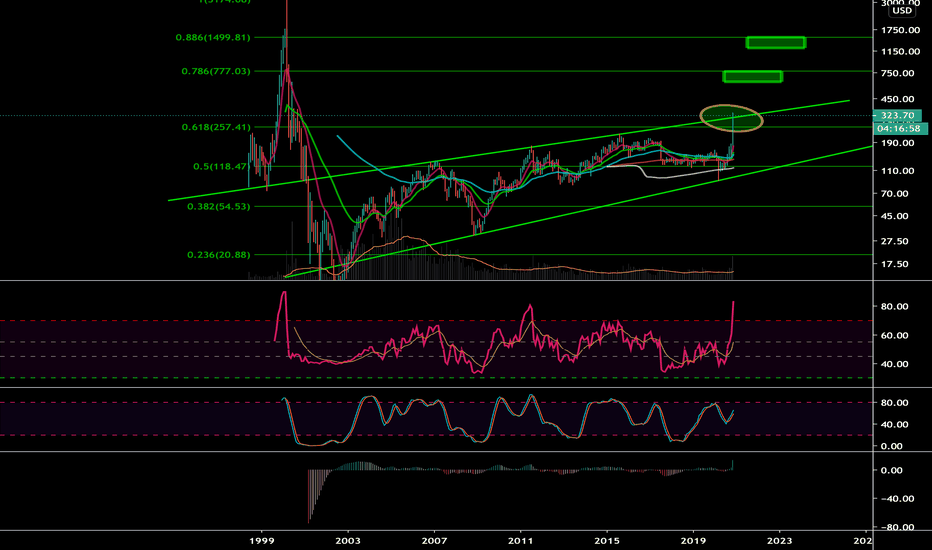The width and height of the screenshot is (932, 550).
Task: Click the upper green target rectangle near 1499
Action: point(776,42)
